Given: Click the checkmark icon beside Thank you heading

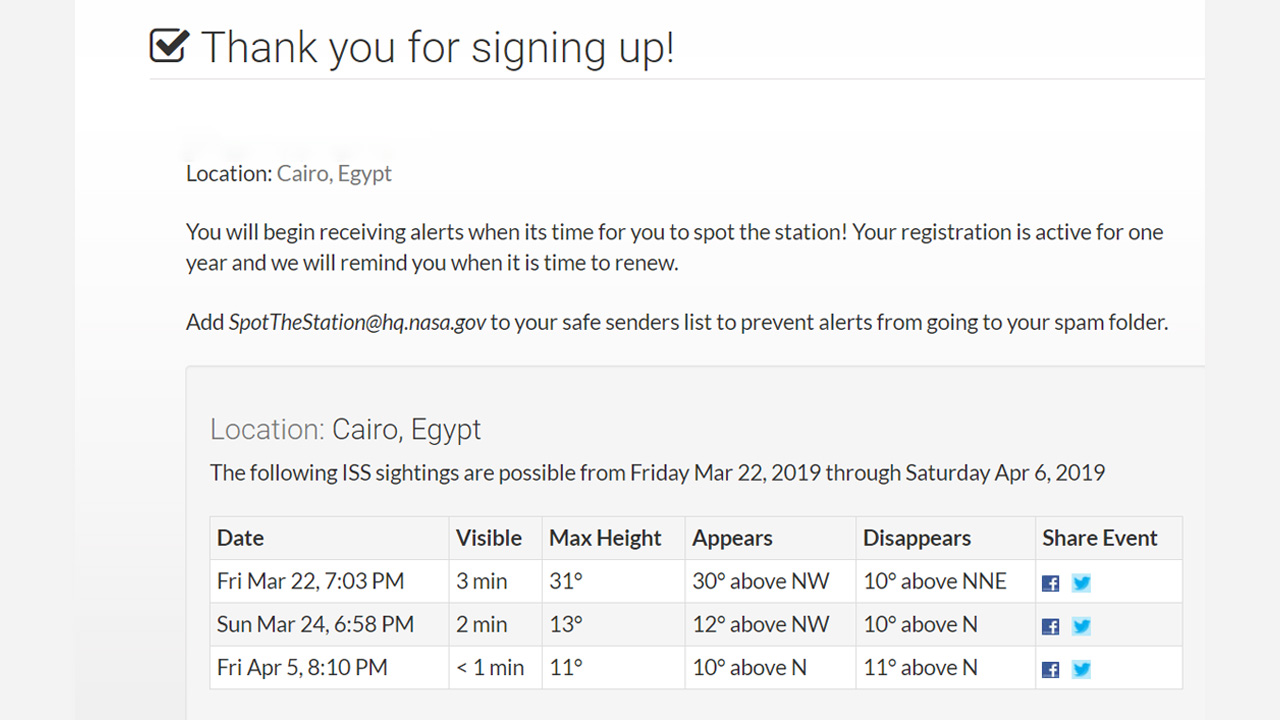Looking at the screenshot, I should click(x=169, y=45).
